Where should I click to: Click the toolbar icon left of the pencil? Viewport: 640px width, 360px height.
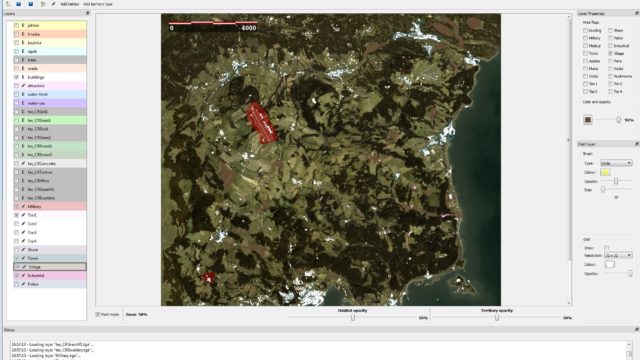(x=43, y=4)
